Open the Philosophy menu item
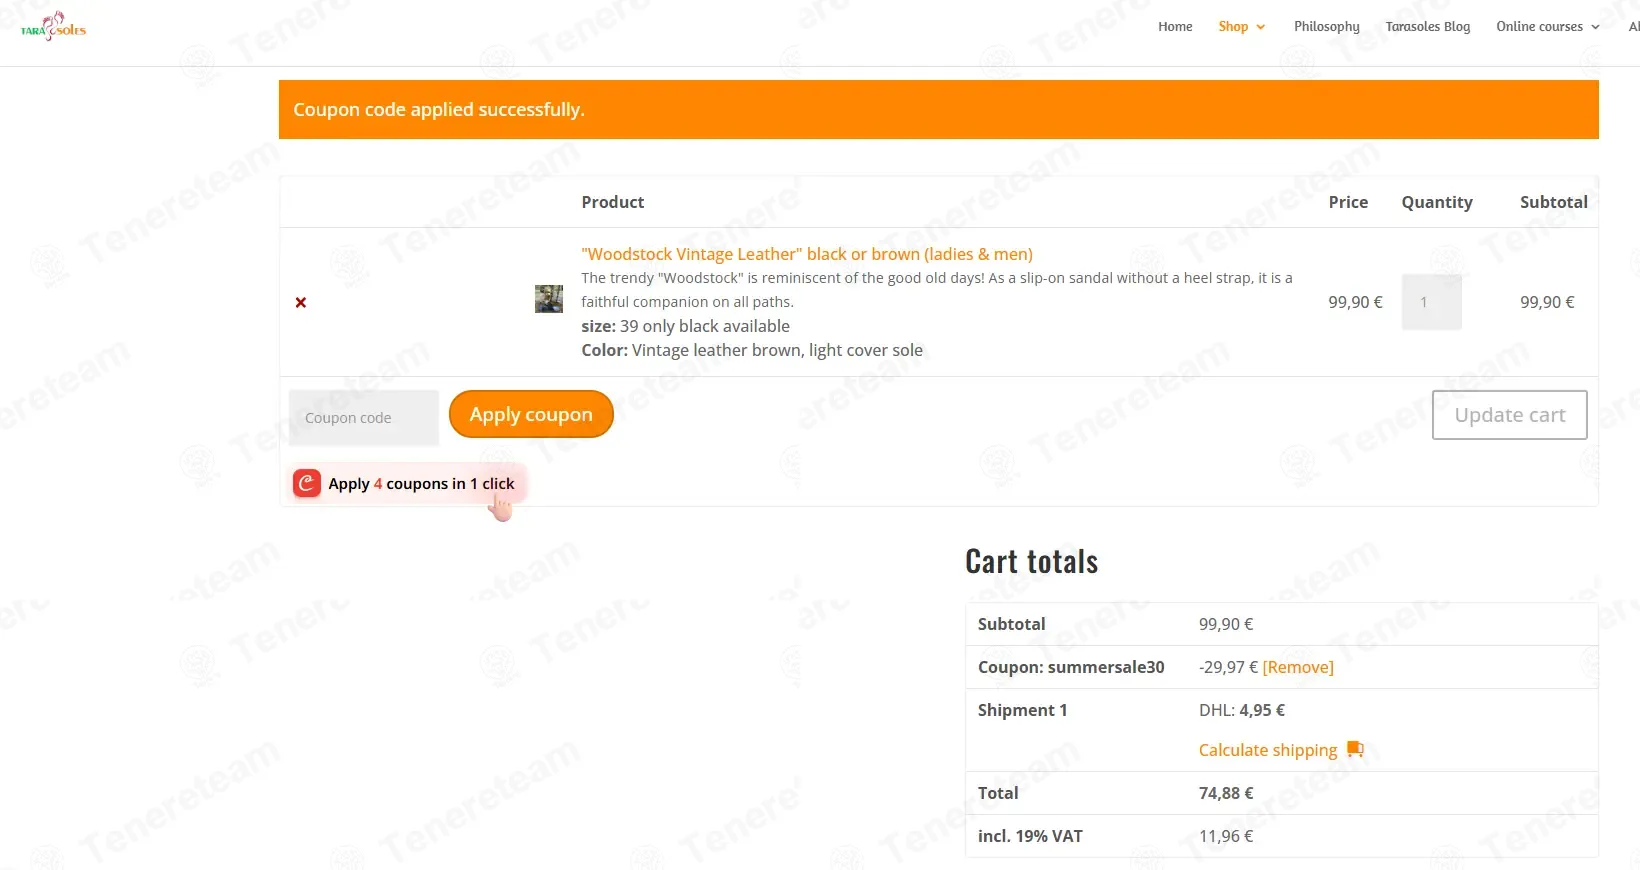1640x870 pixels. coord(1326,27)
